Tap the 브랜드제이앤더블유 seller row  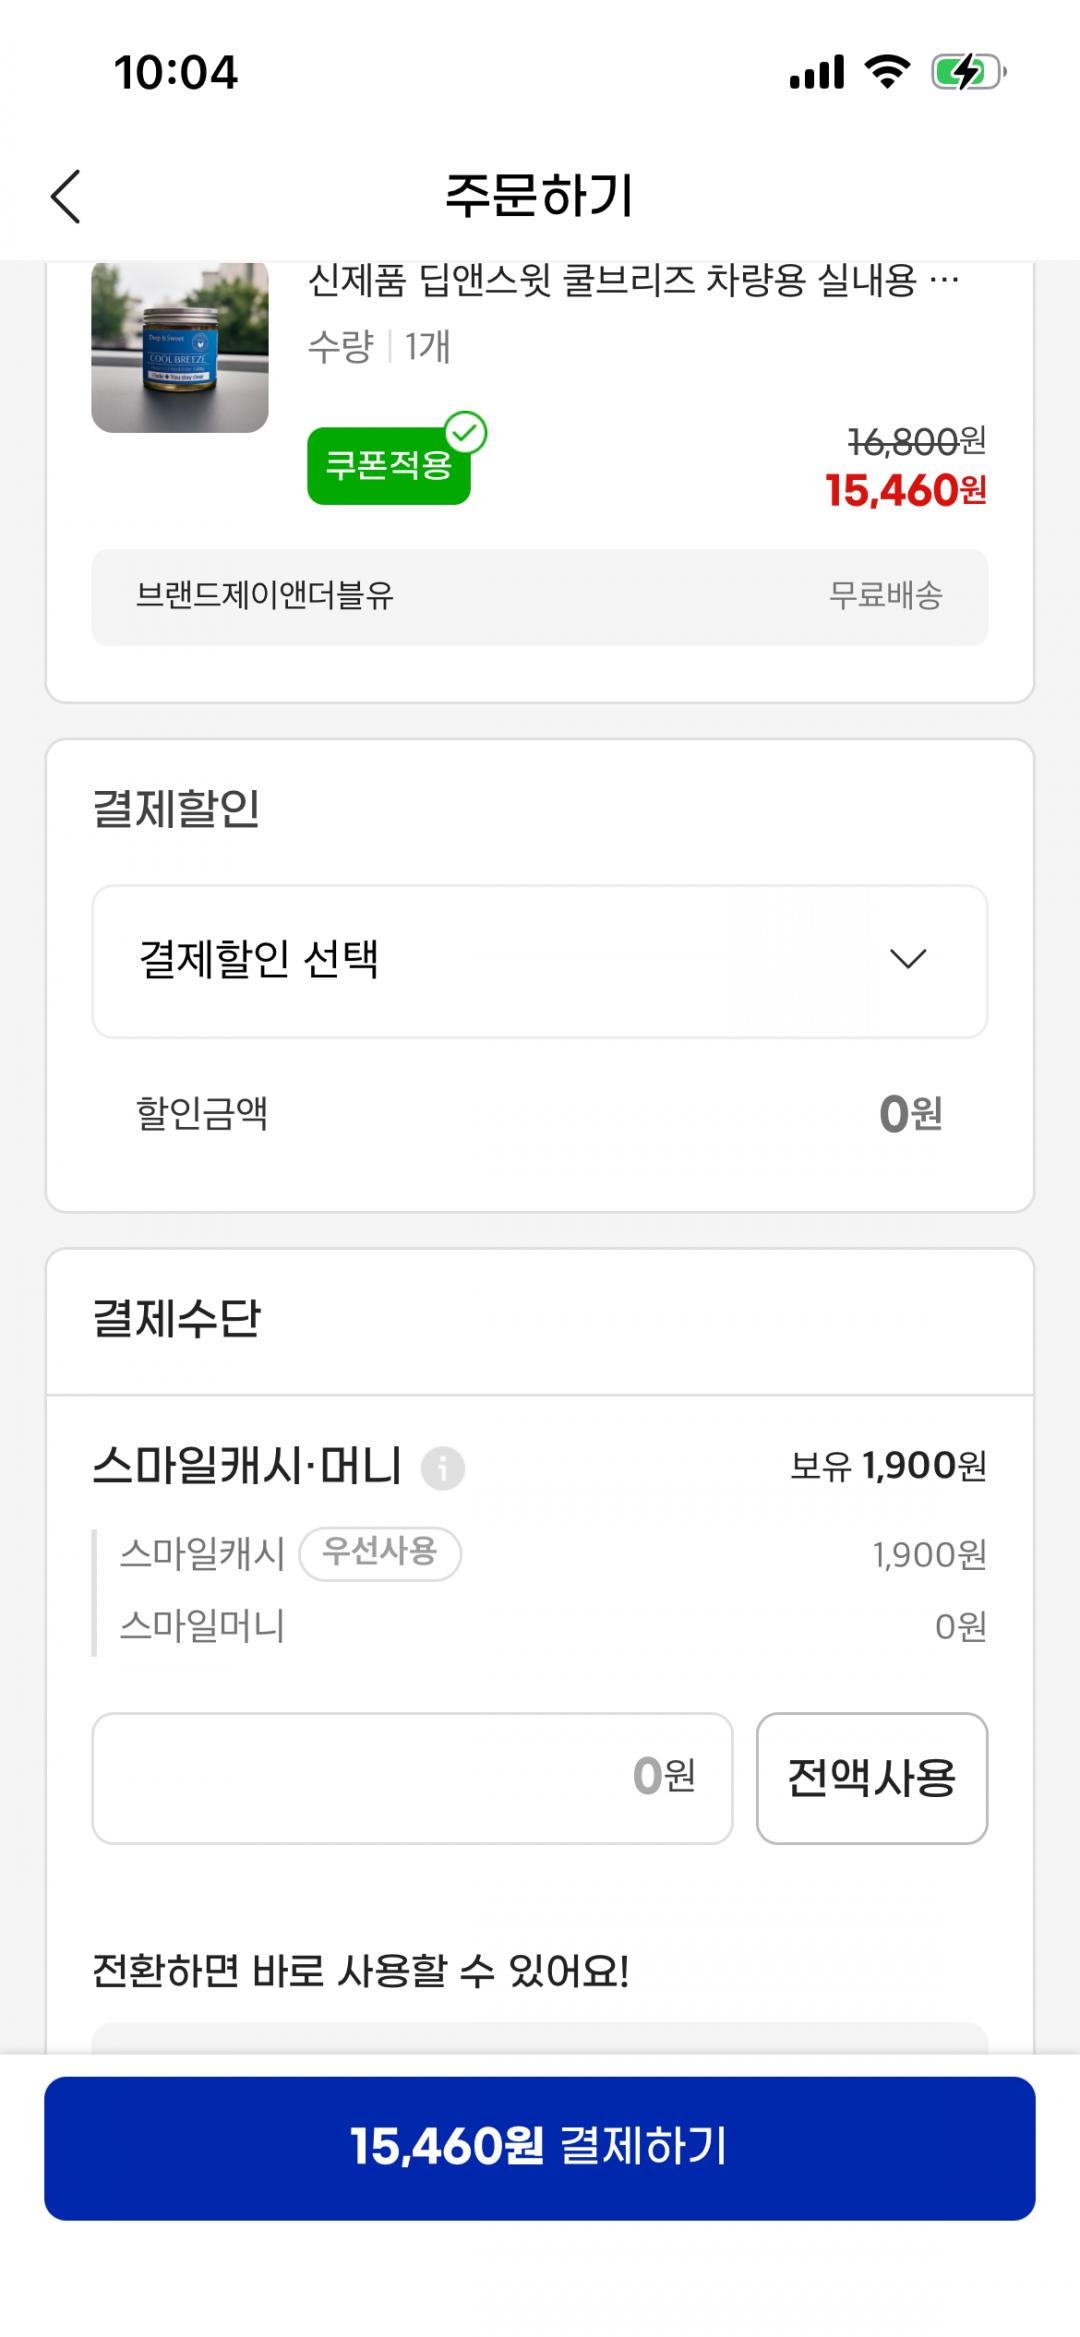tap(539, 597)
